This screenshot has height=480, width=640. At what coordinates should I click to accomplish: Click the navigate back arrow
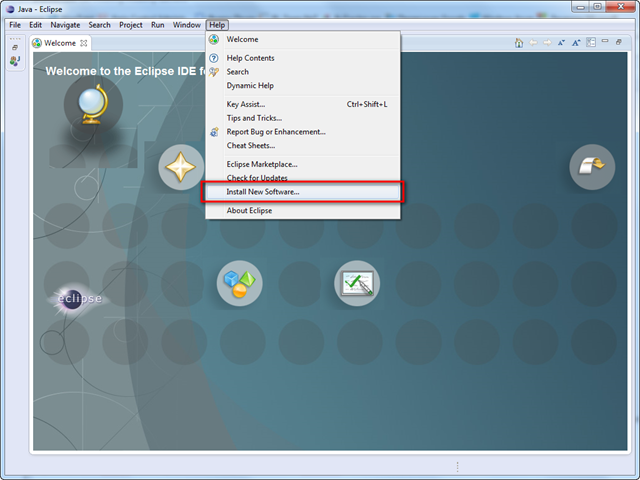tap(533, 43)
